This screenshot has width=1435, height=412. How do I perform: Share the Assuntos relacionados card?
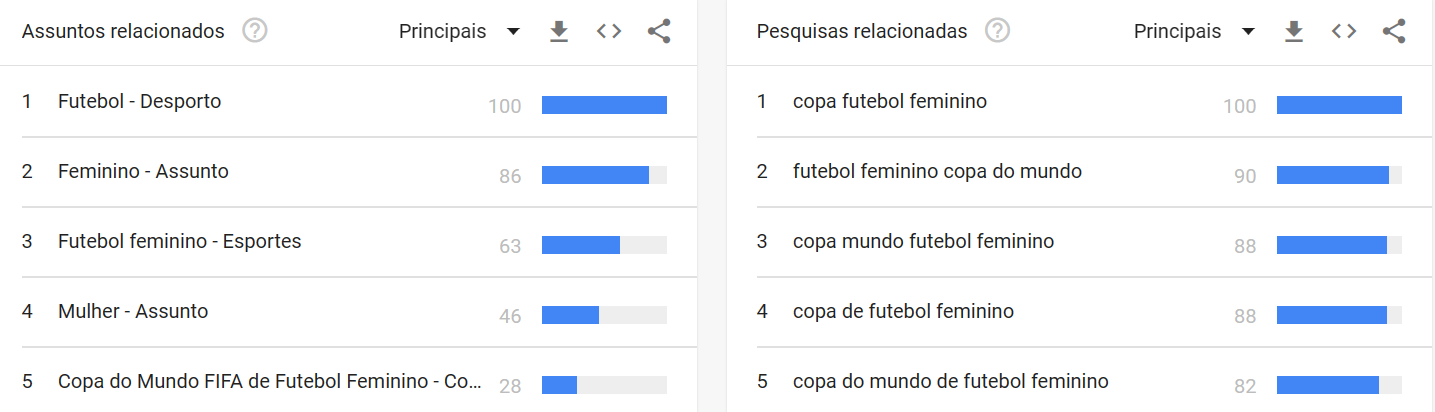click(x=659, y=32)
